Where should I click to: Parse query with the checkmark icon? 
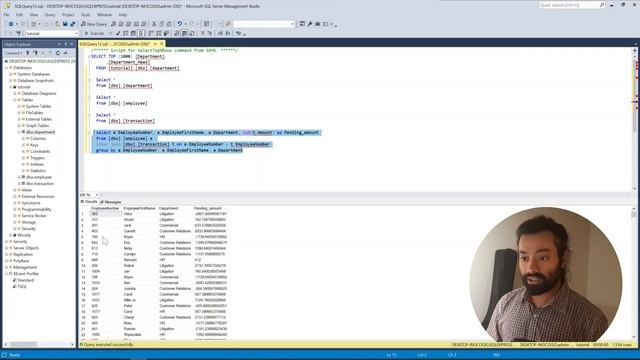point(118,33)
